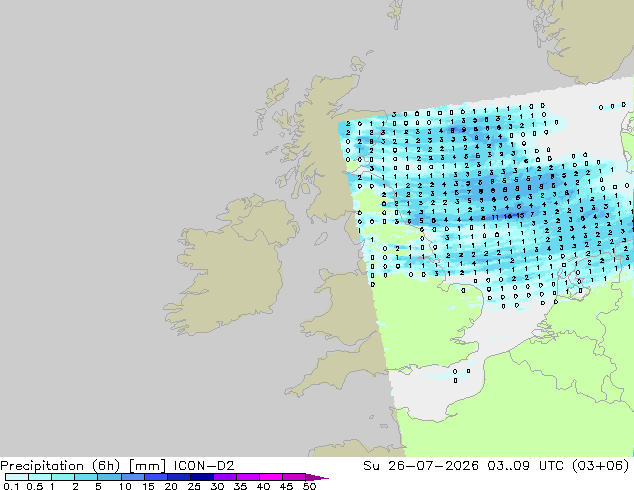This screenshot has width=634, height=490.
Task: Click the legend swatch between 20 and 25
Action: [178, 477]
